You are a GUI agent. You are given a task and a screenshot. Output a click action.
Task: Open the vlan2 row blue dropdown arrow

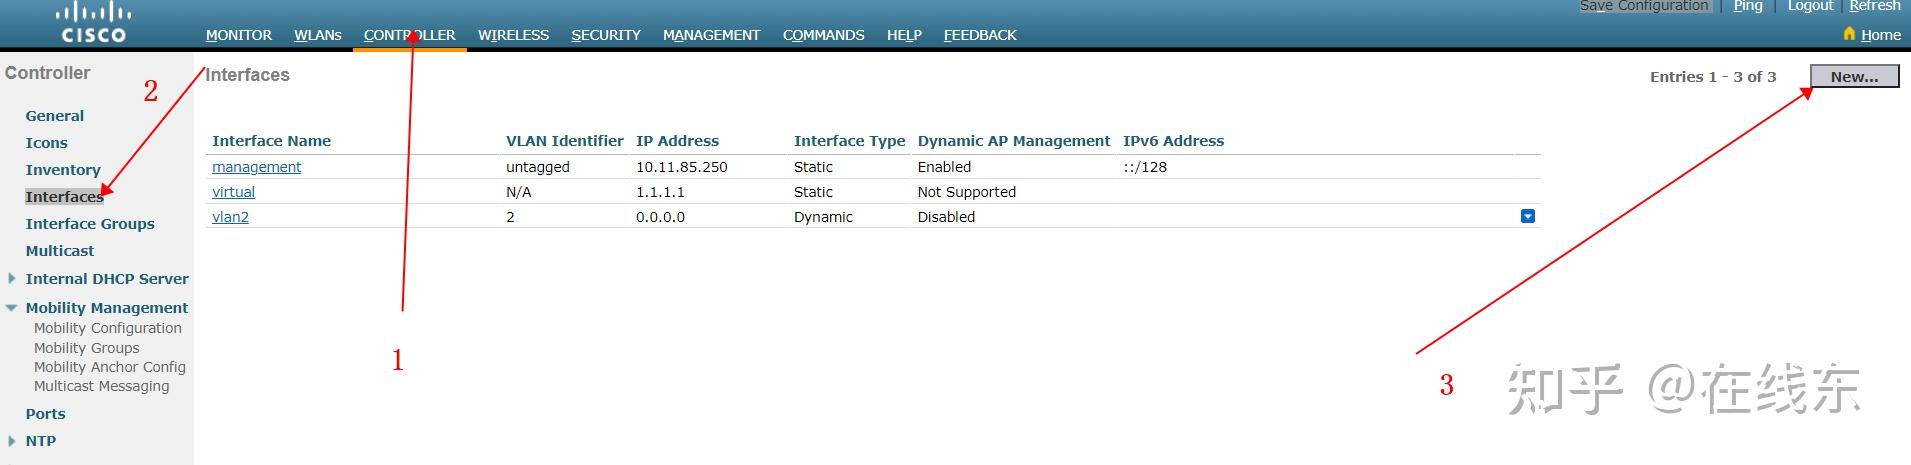(x=1527, y=216)
